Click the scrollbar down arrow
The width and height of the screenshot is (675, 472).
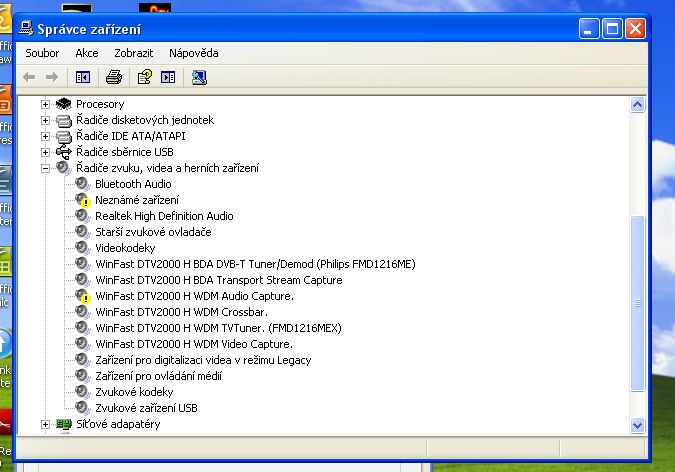pos(637,425)
